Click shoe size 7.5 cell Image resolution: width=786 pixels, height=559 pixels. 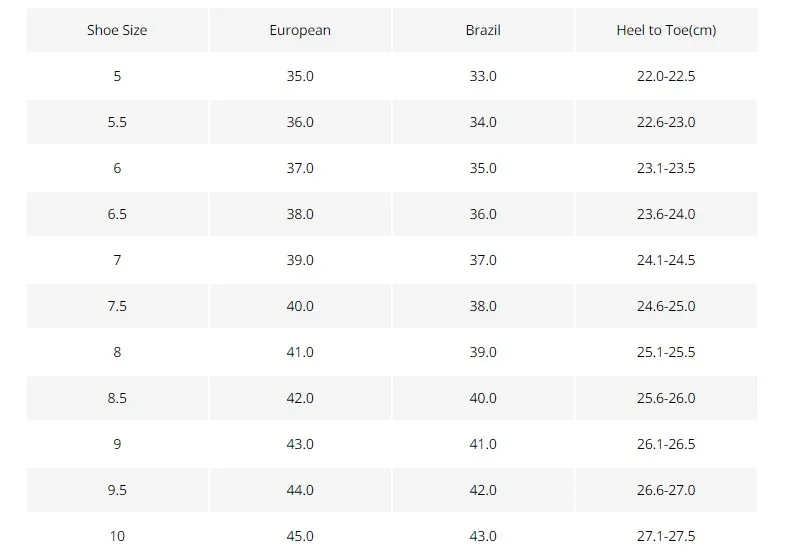117,306
